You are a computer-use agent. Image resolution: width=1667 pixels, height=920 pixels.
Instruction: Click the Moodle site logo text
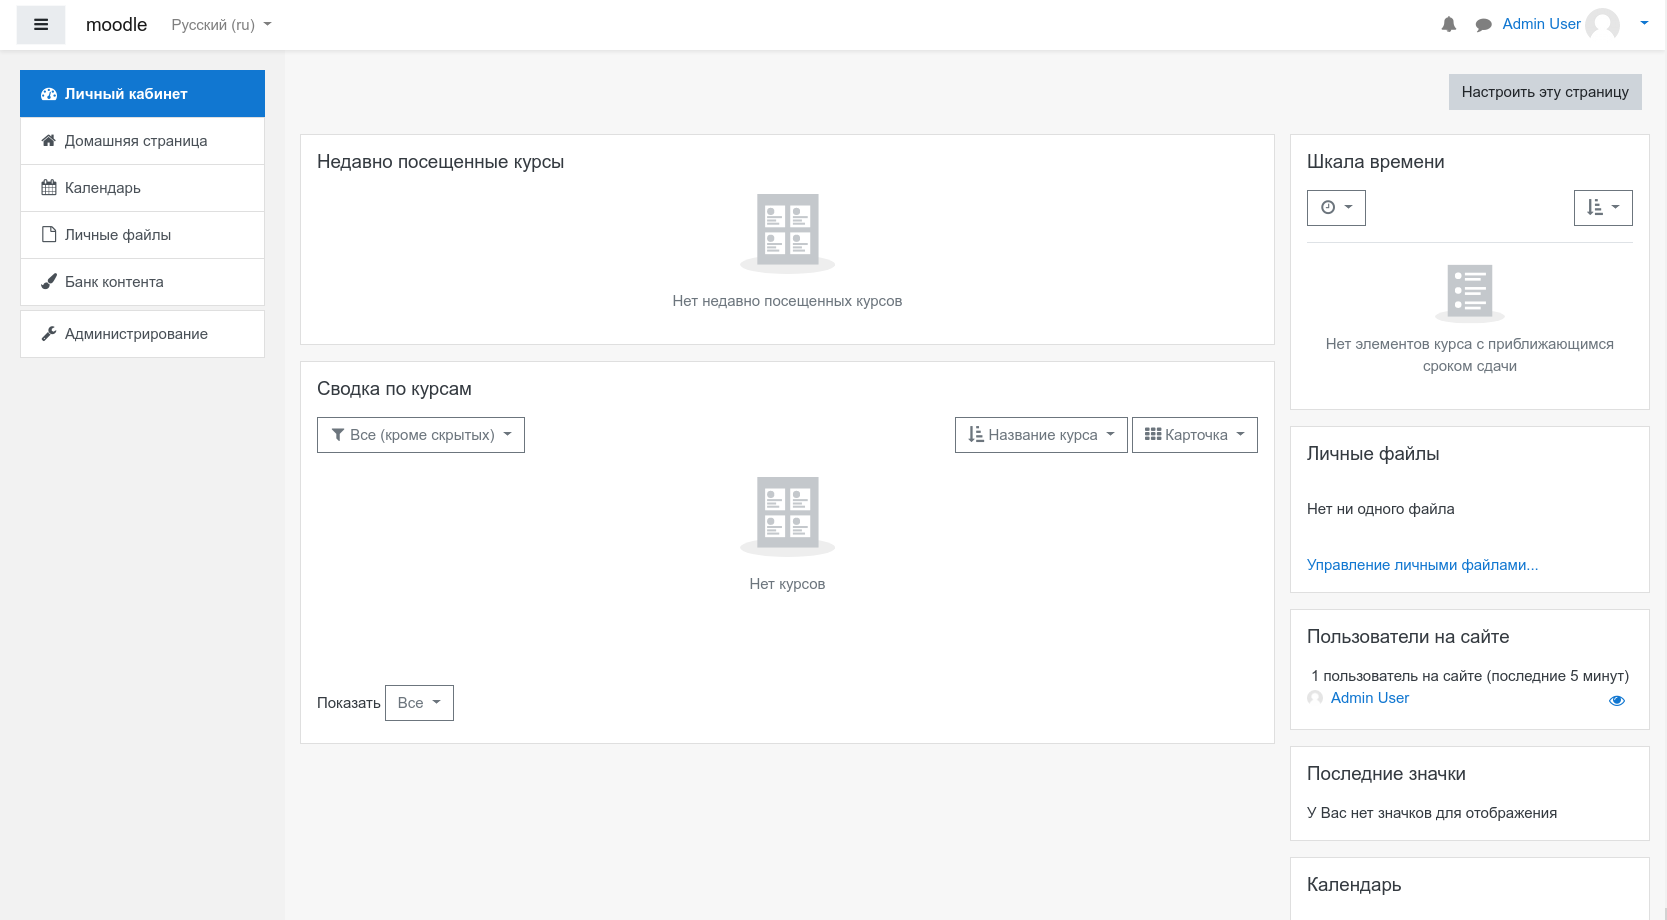pos(116,25)
